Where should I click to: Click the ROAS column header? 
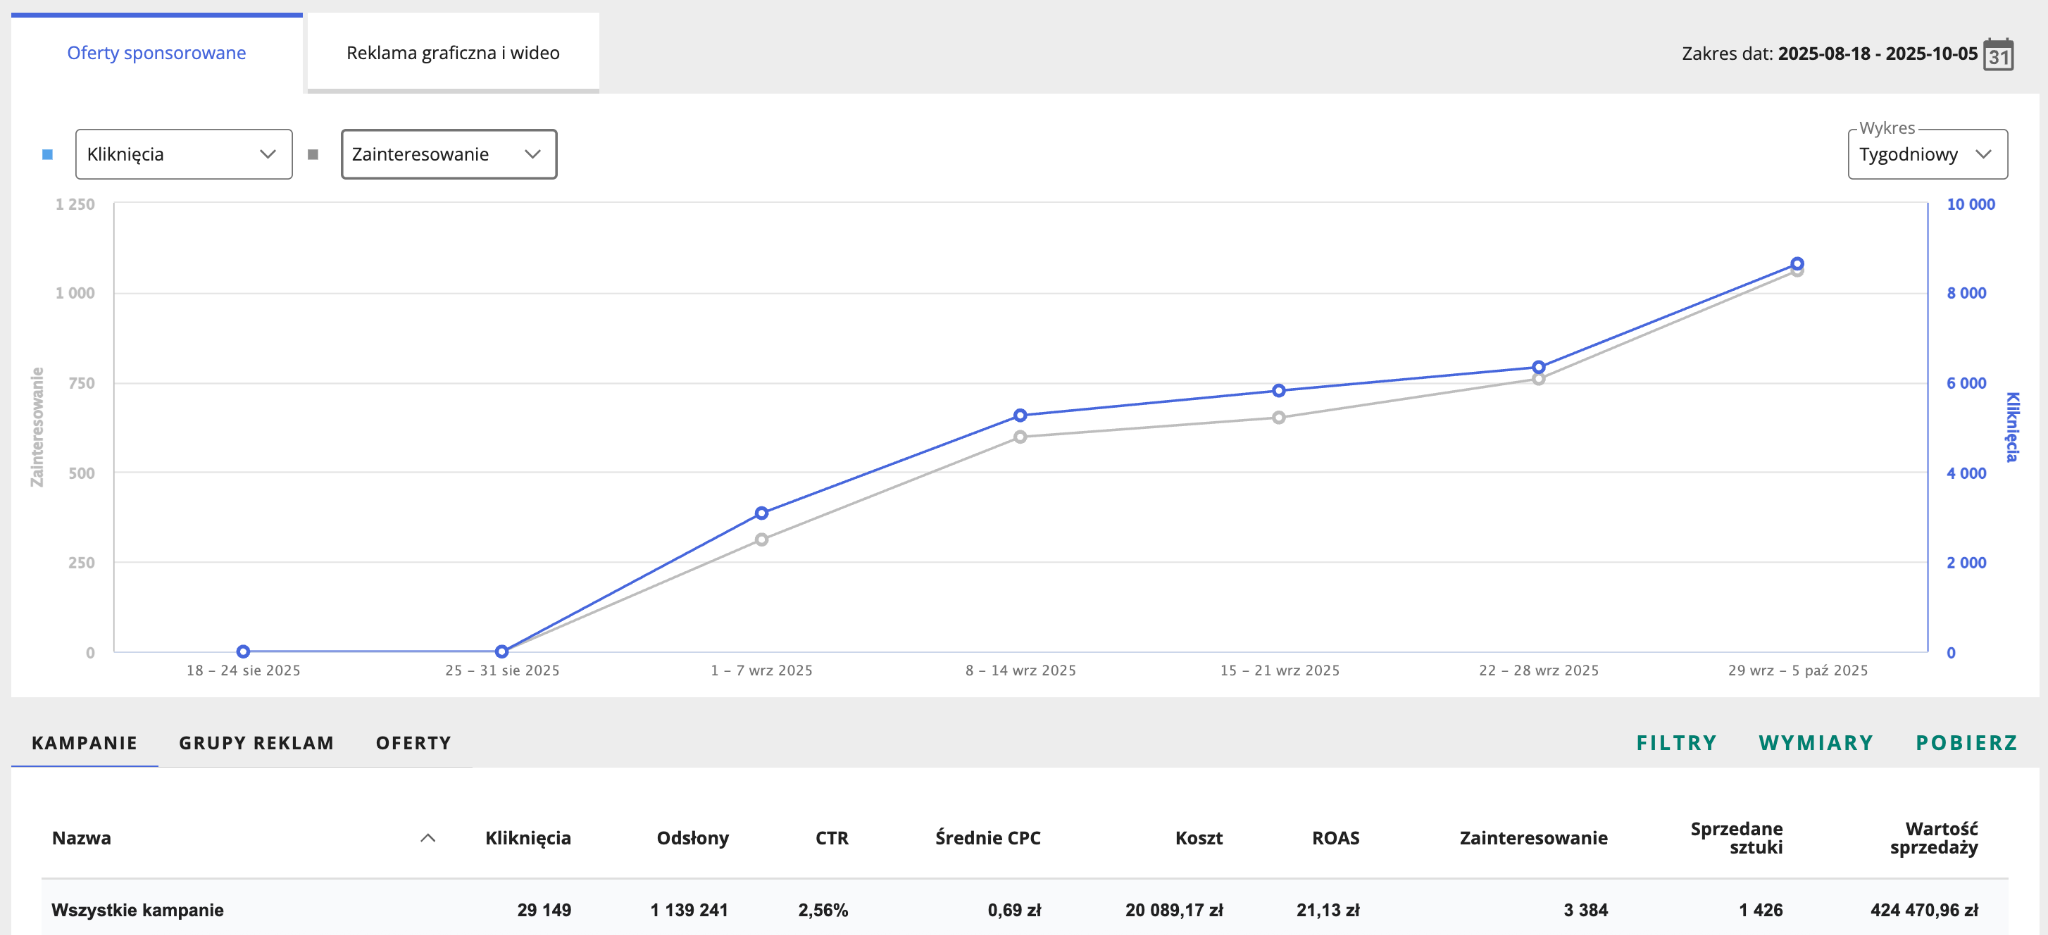[1336, 838]
